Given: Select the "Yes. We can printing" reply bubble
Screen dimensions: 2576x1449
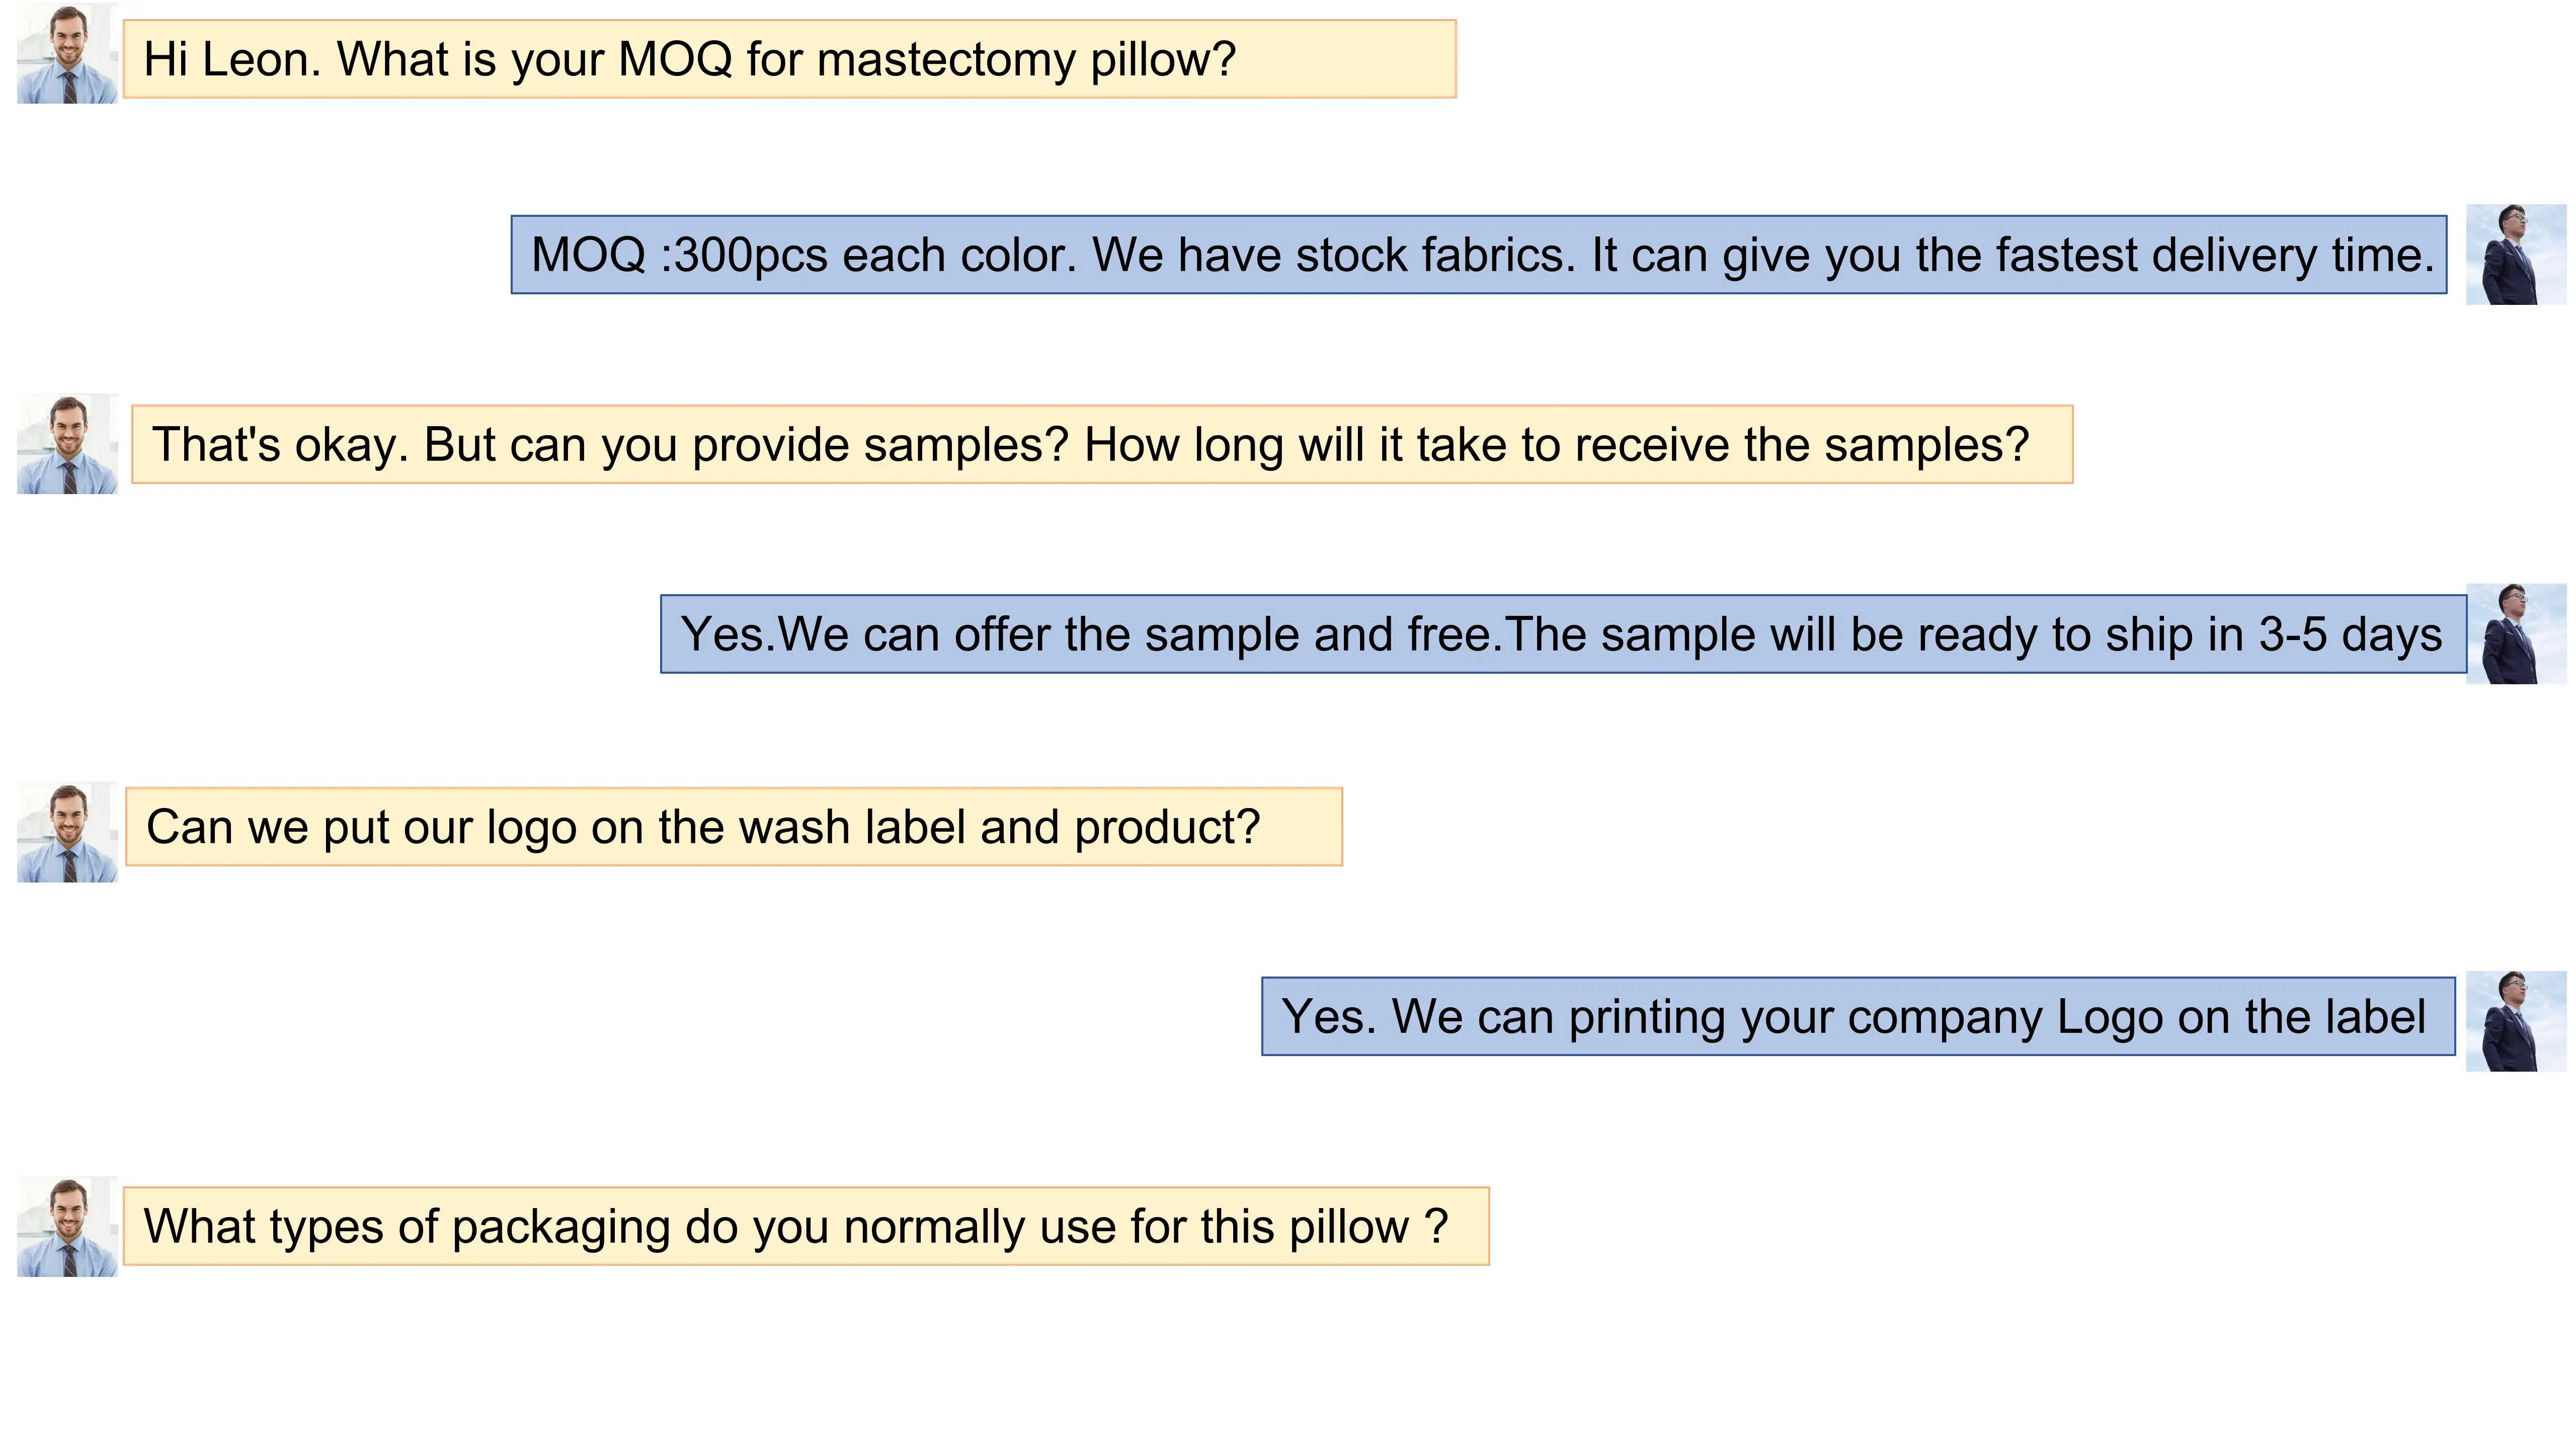Looking at the screenshot, I should click(x=1857, y=1017).
